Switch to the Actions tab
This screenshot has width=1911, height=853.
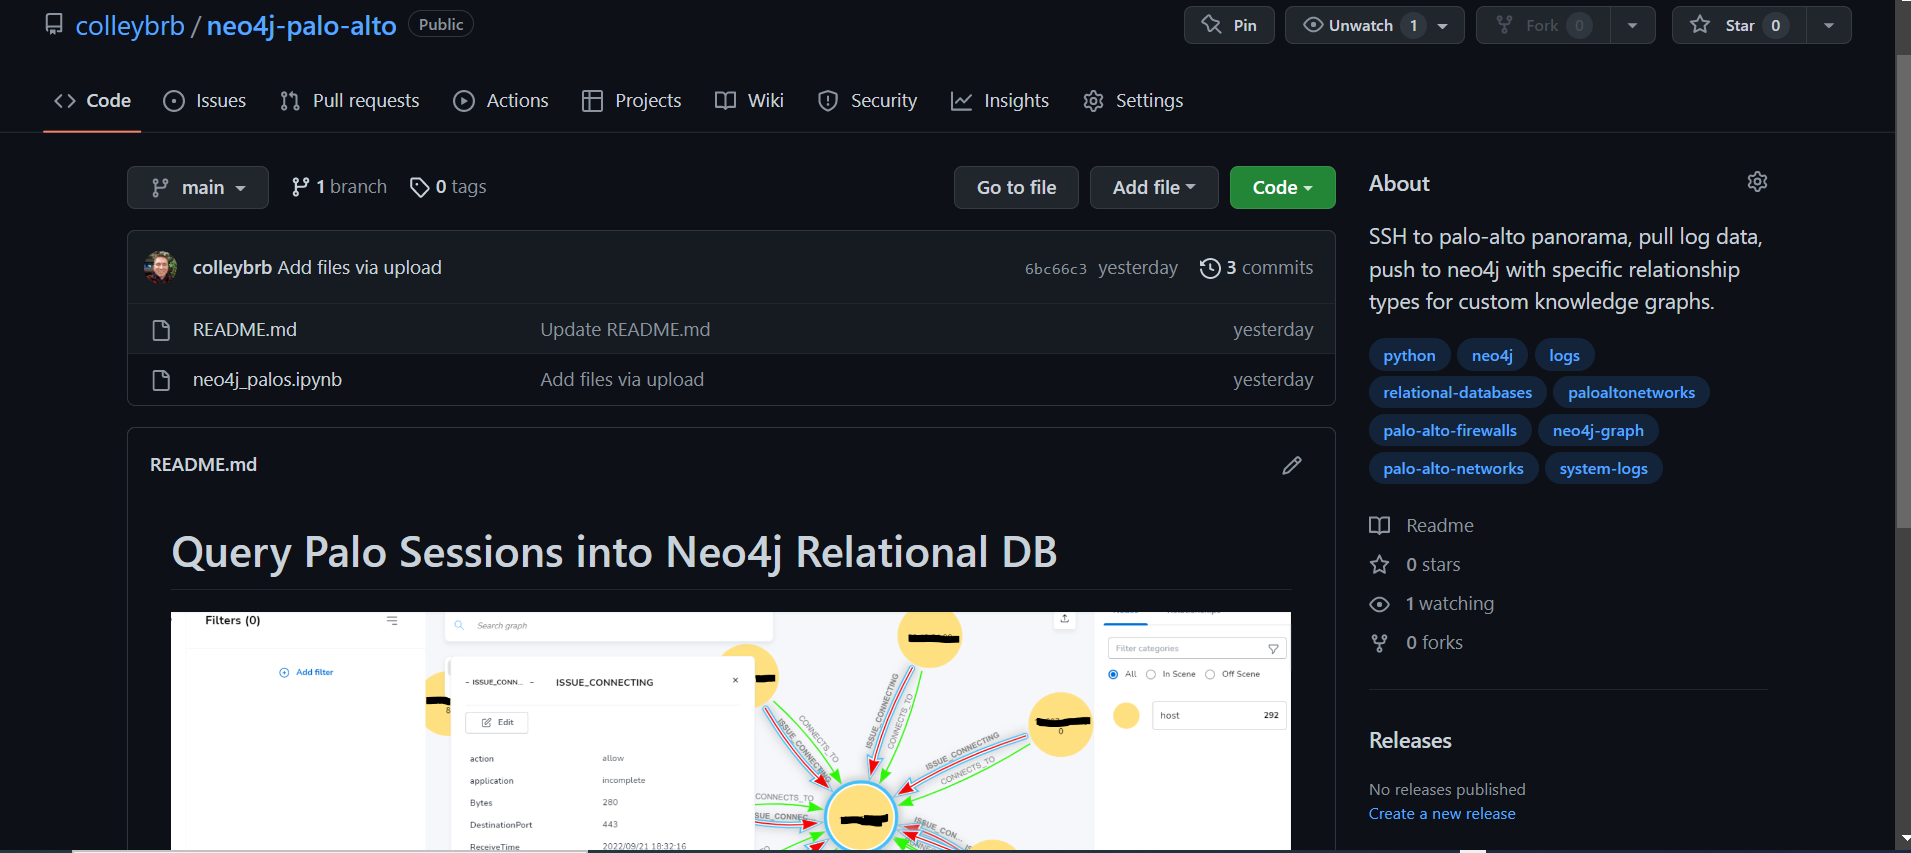(x=501, y=101)
